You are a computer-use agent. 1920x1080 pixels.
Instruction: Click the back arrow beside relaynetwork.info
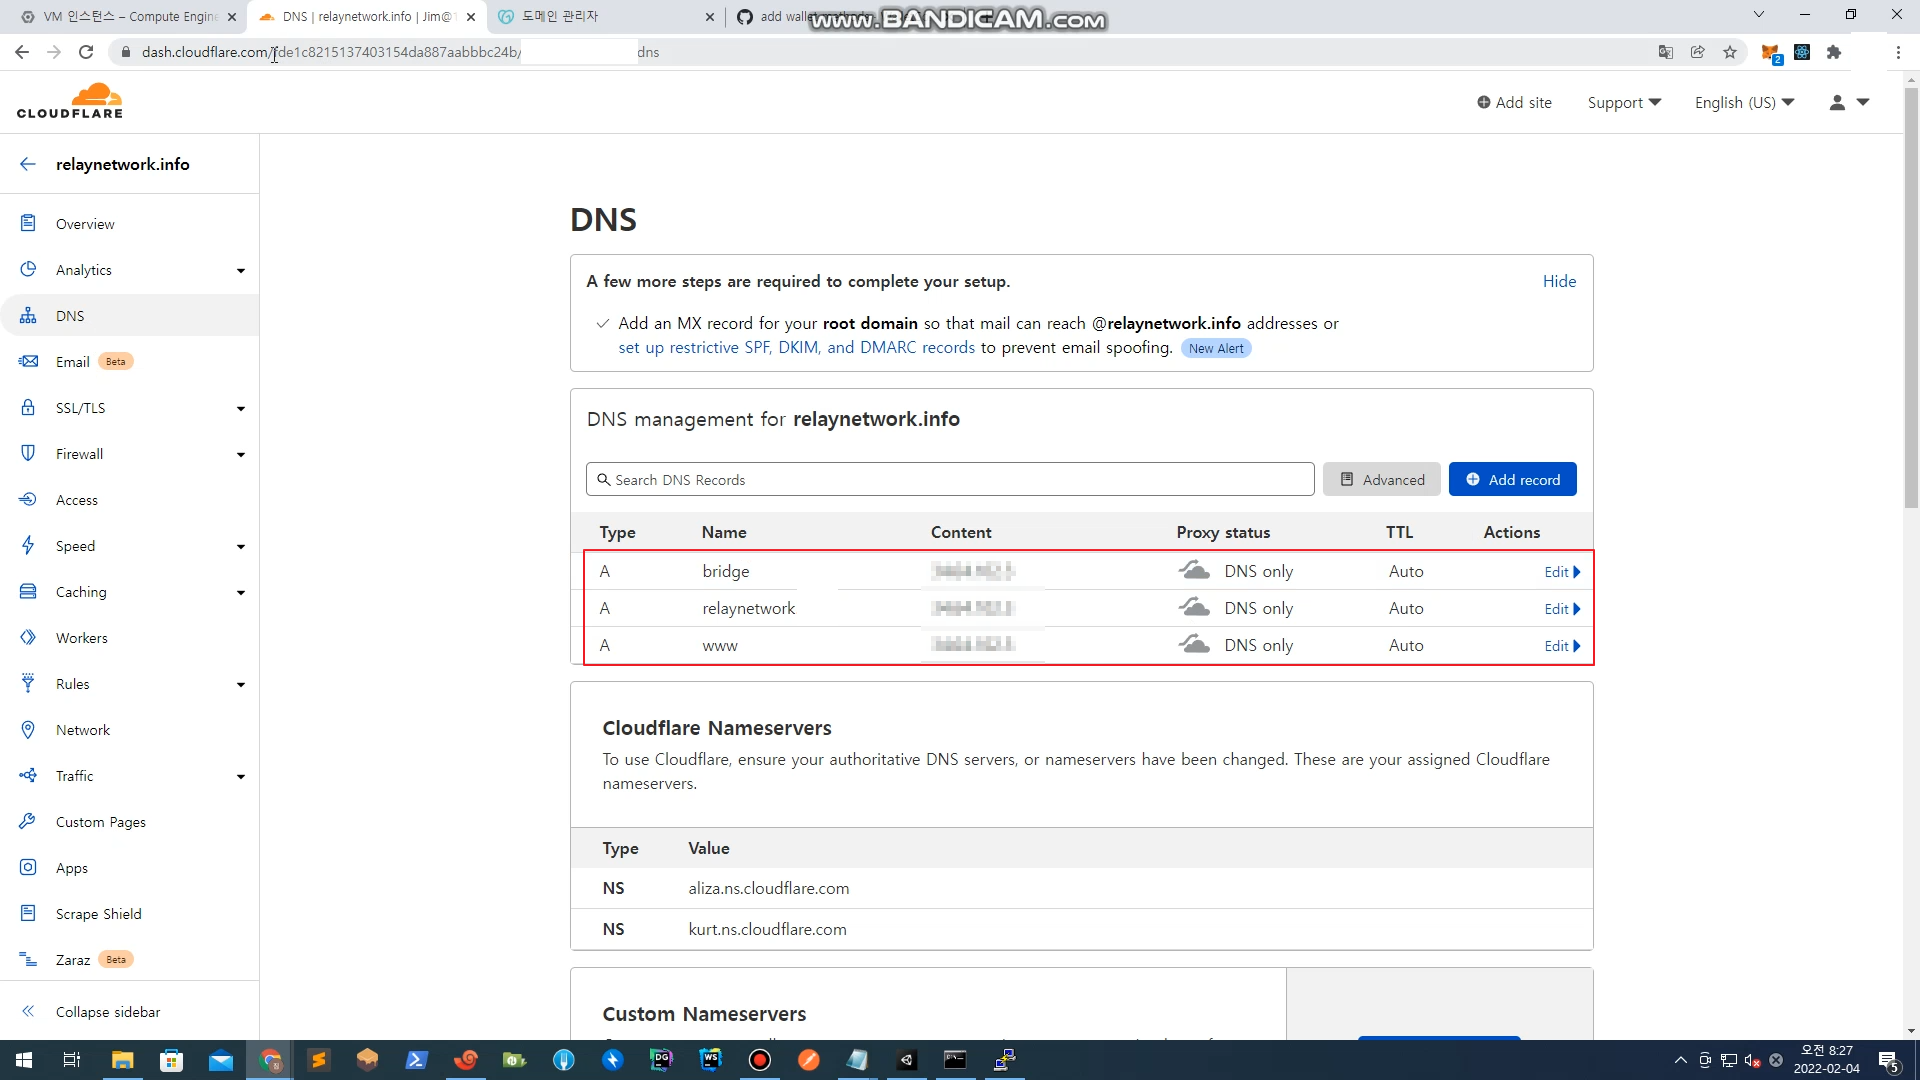28,164
